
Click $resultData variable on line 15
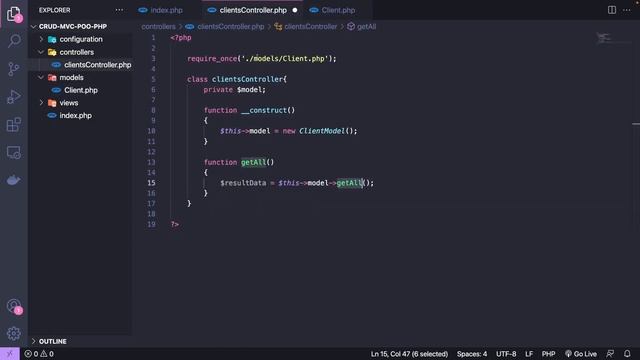[243, 183]
